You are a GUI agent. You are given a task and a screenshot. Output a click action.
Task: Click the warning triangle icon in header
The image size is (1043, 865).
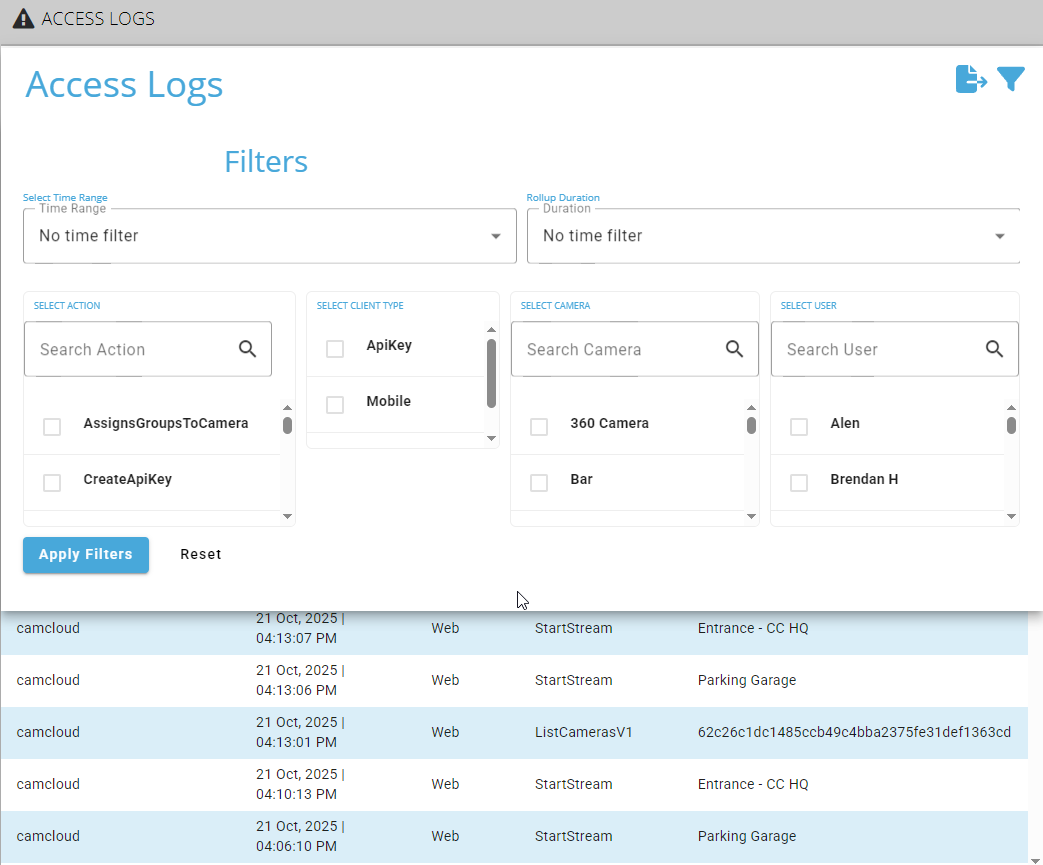click(23, 19)
